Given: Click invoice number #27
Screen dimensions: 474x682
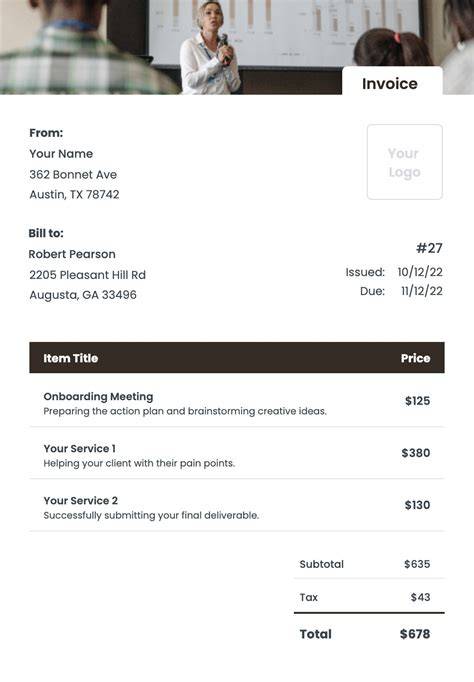Looking at the screenshot, I should (x=429, y=248).
